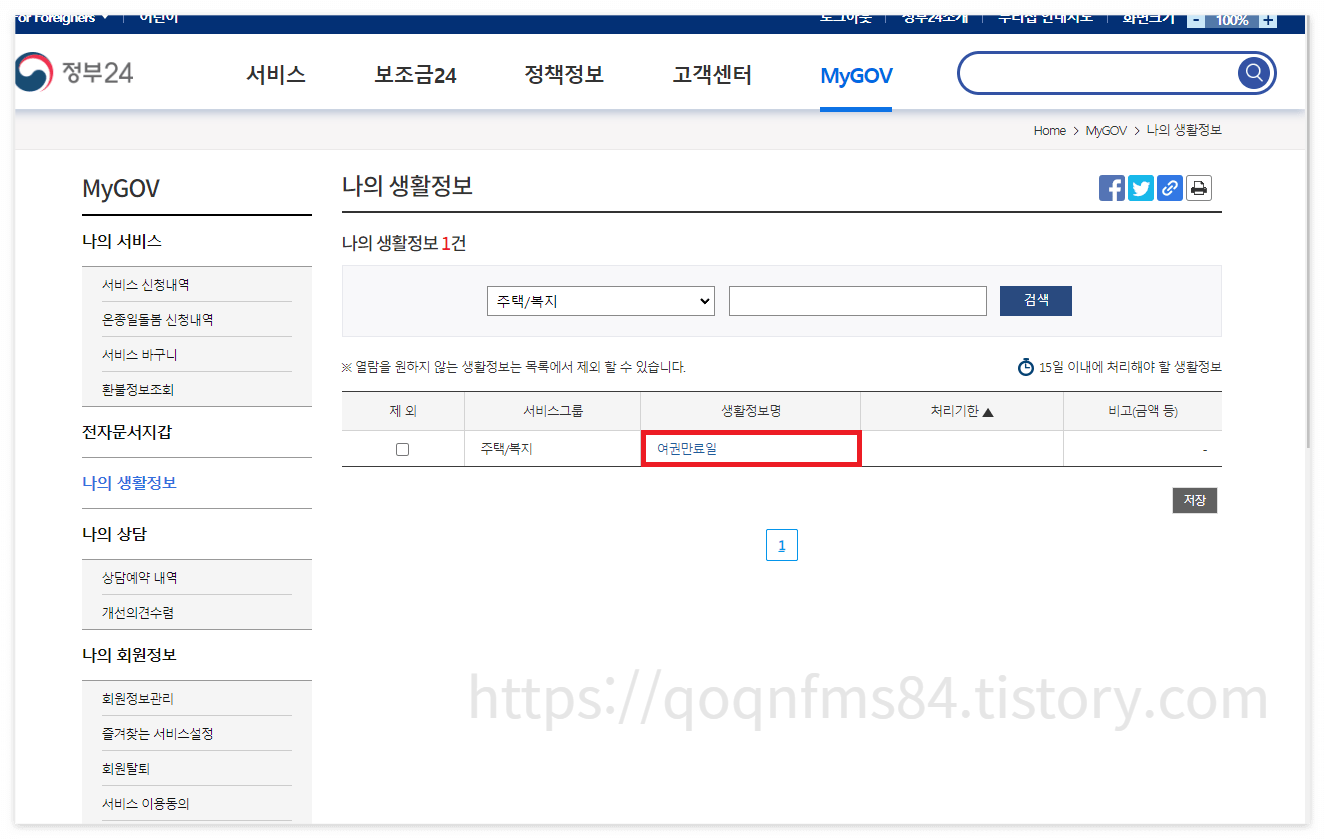Viewport: 1325px width, 839px height.
Task: Click the 저장 button
Action: 1195,500
